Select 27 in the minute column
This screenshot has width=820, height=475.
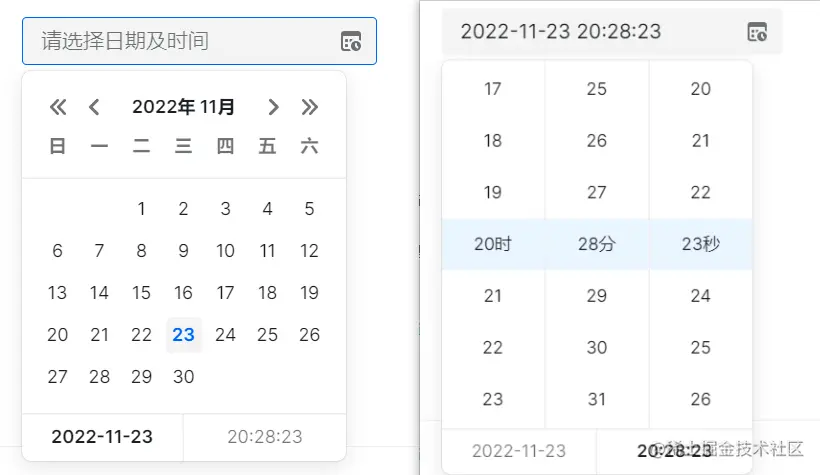coord(597,193)
